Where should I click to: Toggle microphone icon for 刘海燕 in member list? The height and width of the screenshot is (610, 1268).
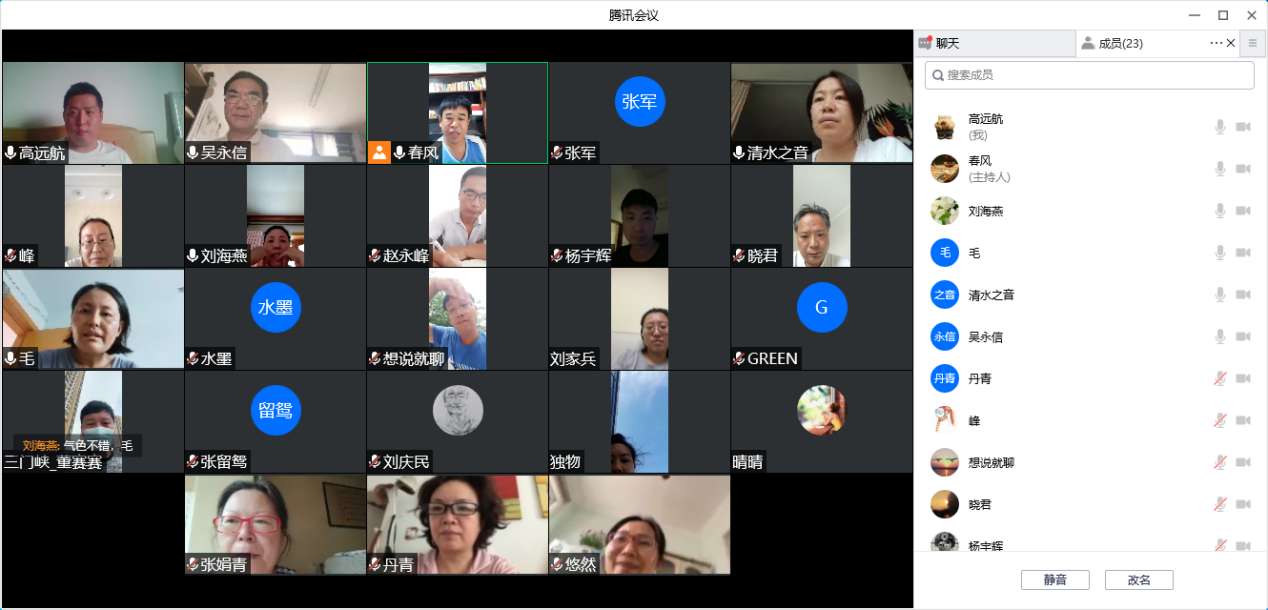coord(1220,211)
